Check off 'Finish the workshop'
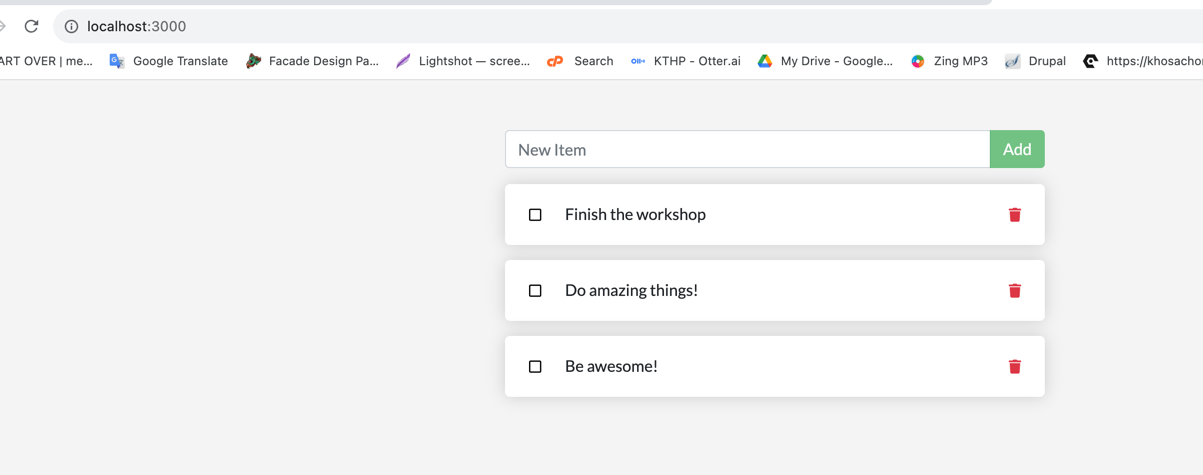This screenshot has width=1203, height=475. [535, 215]
